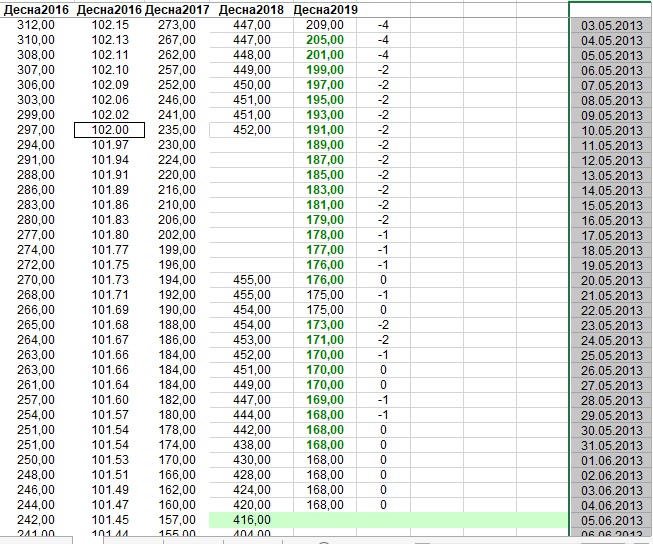Click the cell with value 312,00
The width and height of the screenshot is (653, 544).
pos(36,25)
